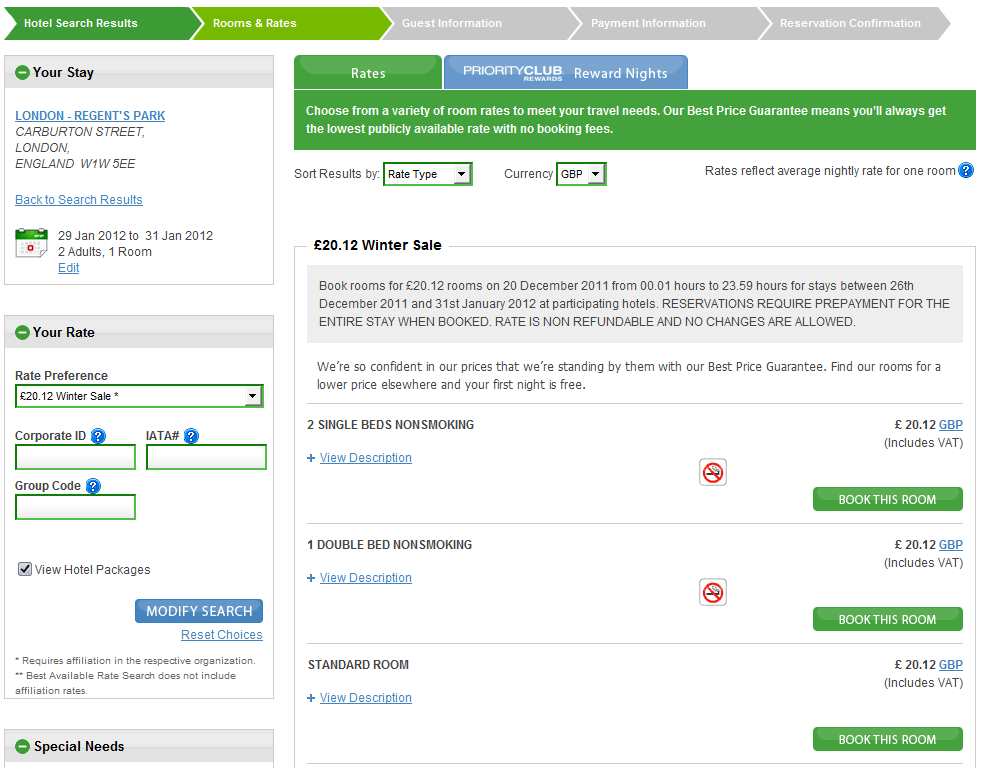Screen dimensions: 981x769
Task: Click no-smoking icon for 2 Single Beds room
Action: 713,472
